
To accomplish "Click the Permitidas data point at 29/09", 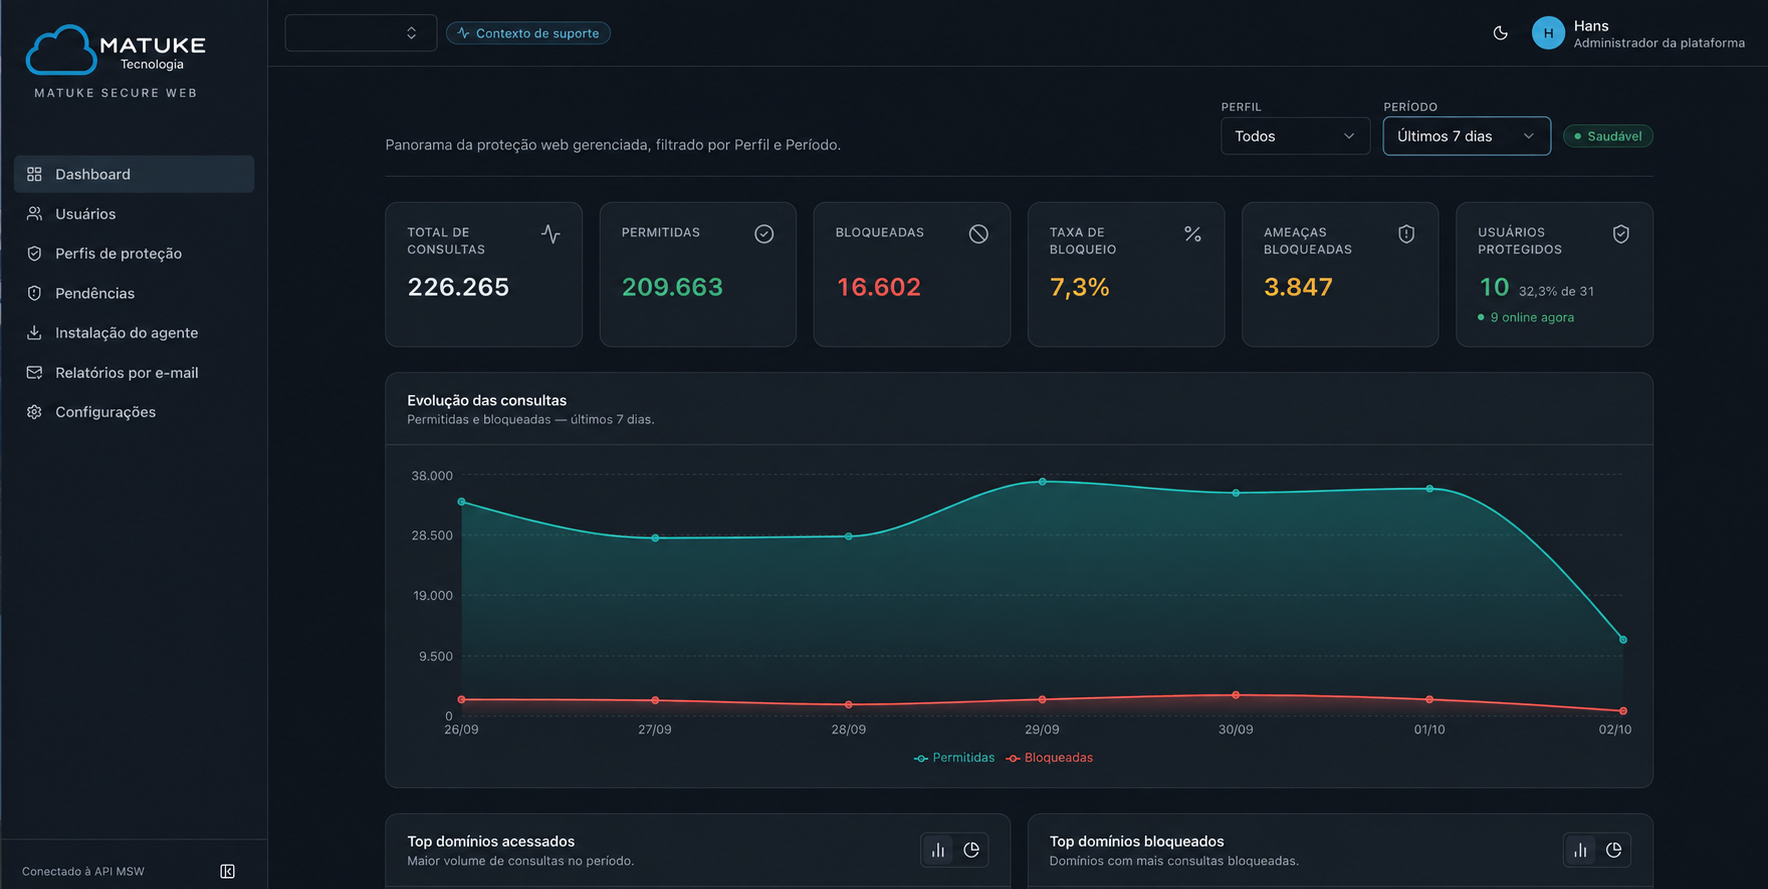I will 1042,482.
